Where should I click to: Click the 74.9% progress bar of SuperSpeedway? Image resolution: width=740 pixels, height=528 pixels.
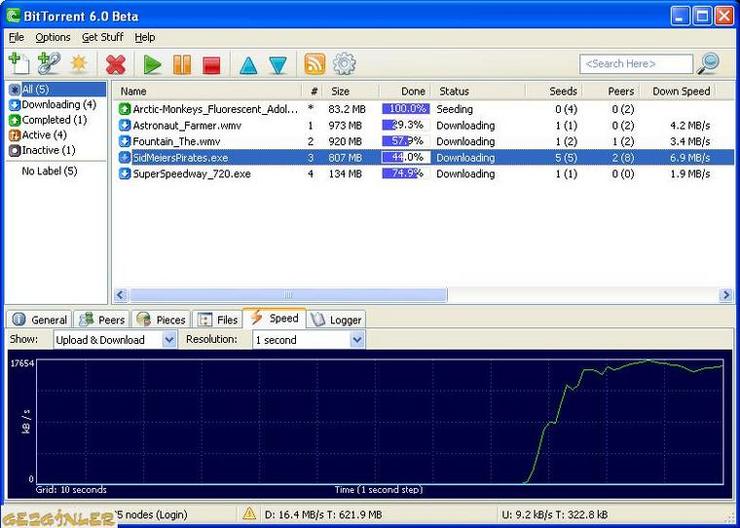point(405,173)
